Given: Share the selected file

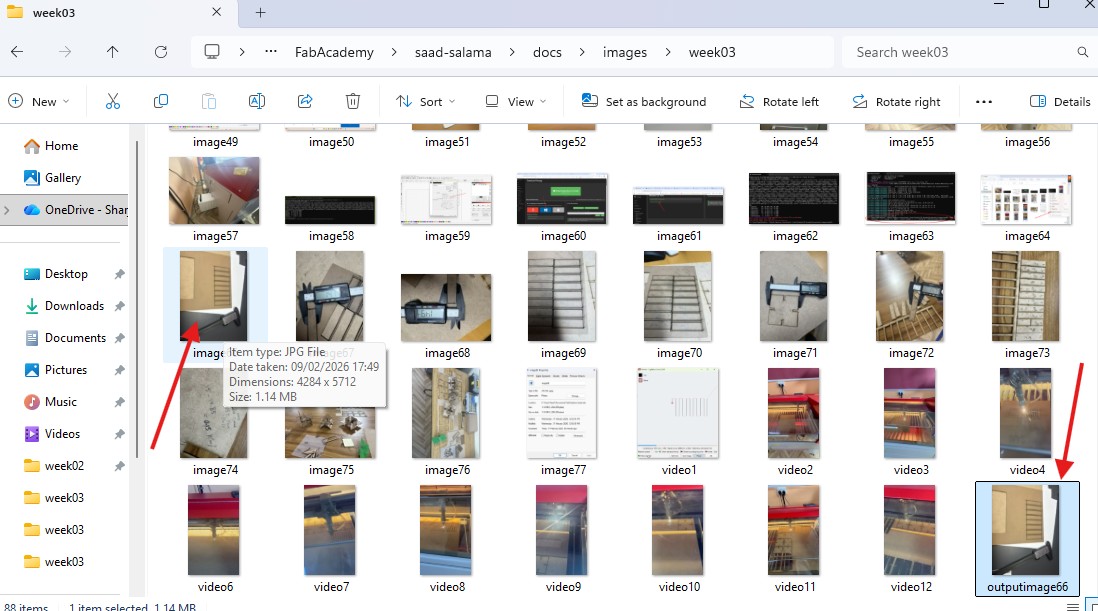Looking at the screenshot, I should [x=305, y=101].
